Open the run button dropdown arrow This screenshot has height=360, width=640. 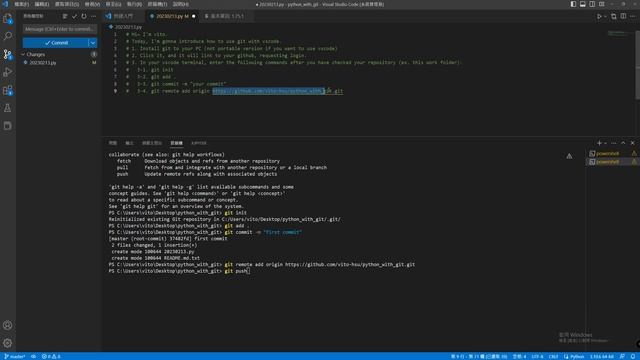point(605,16)
